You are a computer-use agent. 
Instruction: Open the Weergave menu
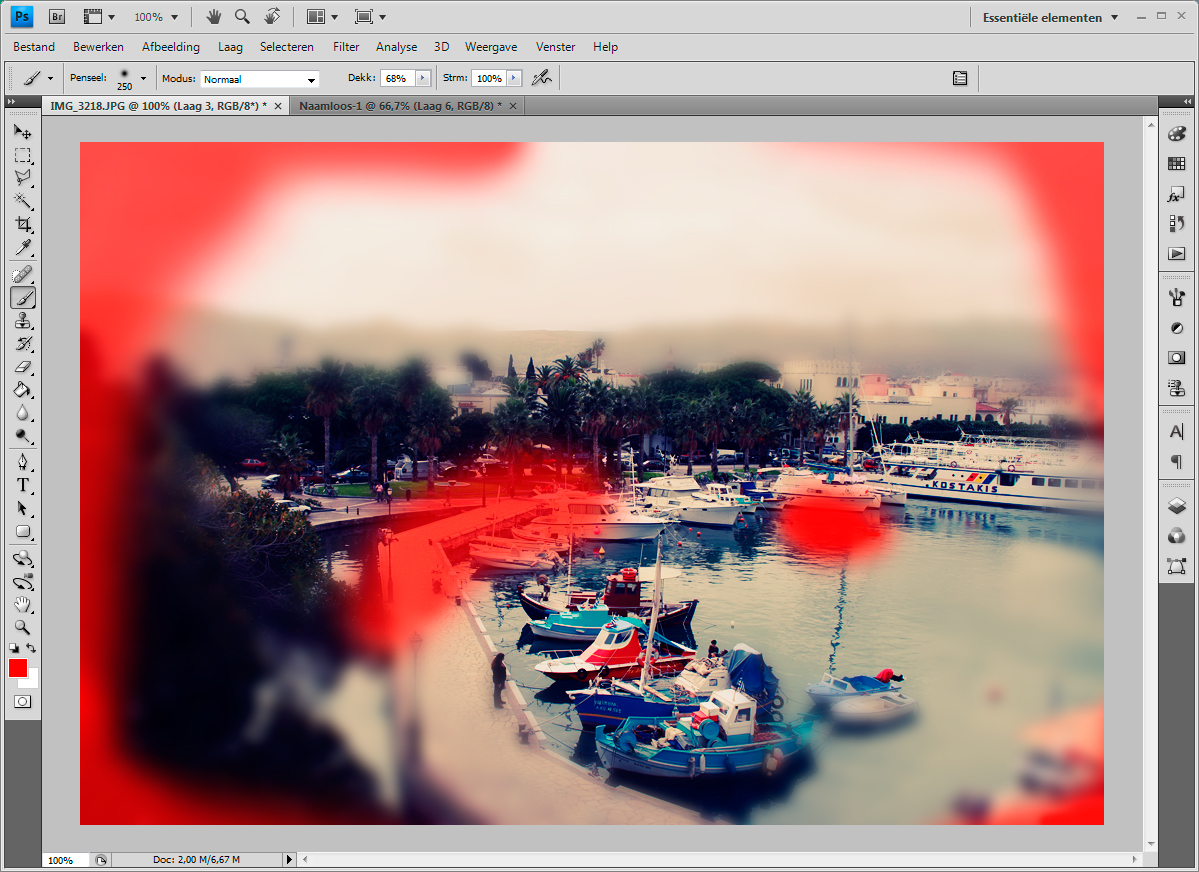[491, 47]
